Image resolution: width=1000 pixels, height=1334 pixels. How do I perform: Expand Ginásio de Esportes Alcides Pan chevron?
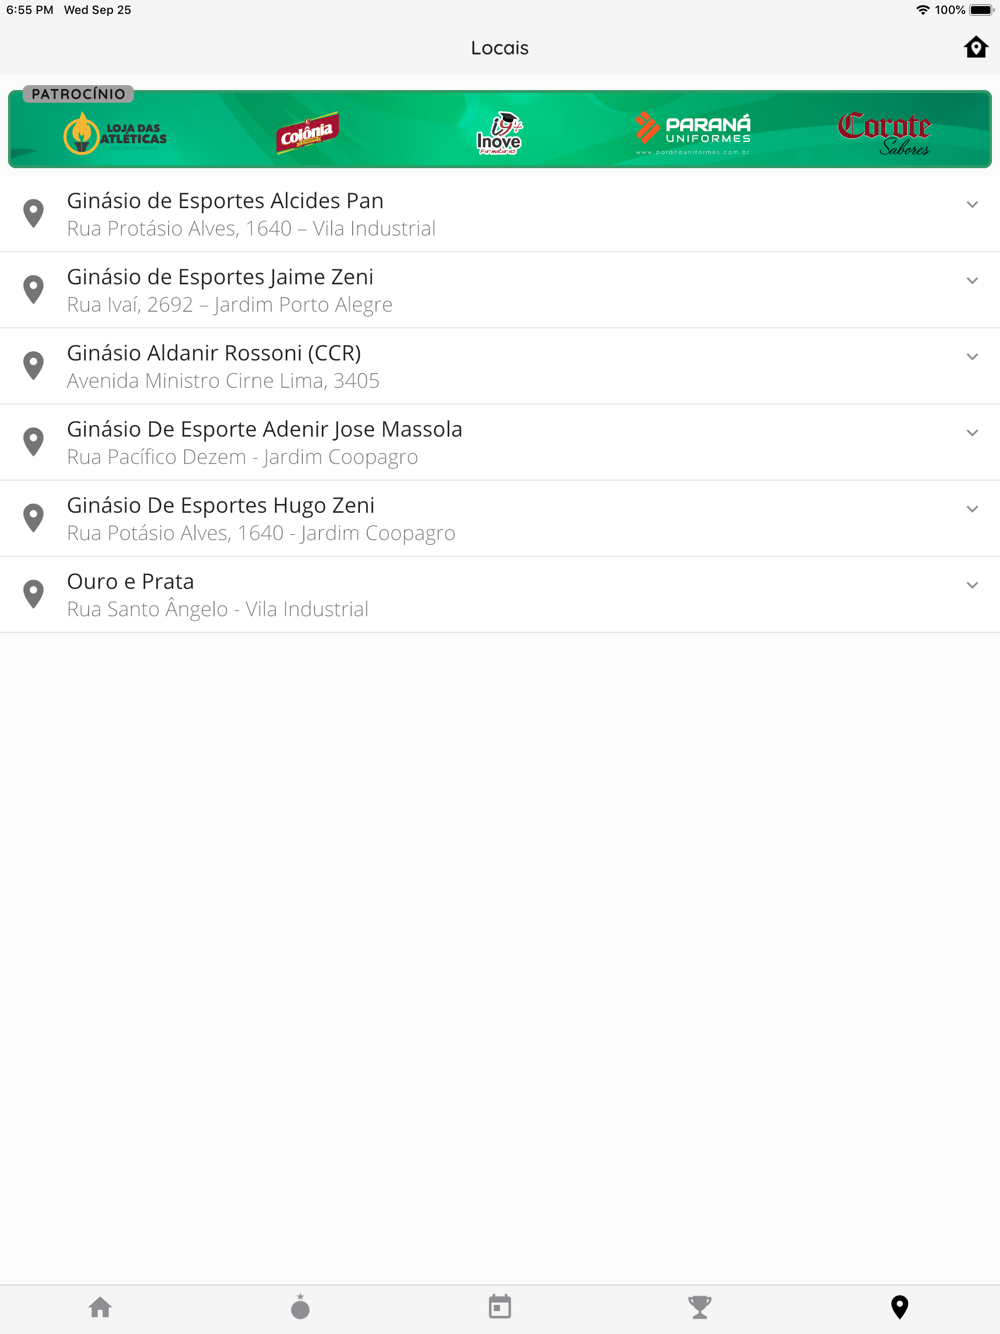click(972, 205)
